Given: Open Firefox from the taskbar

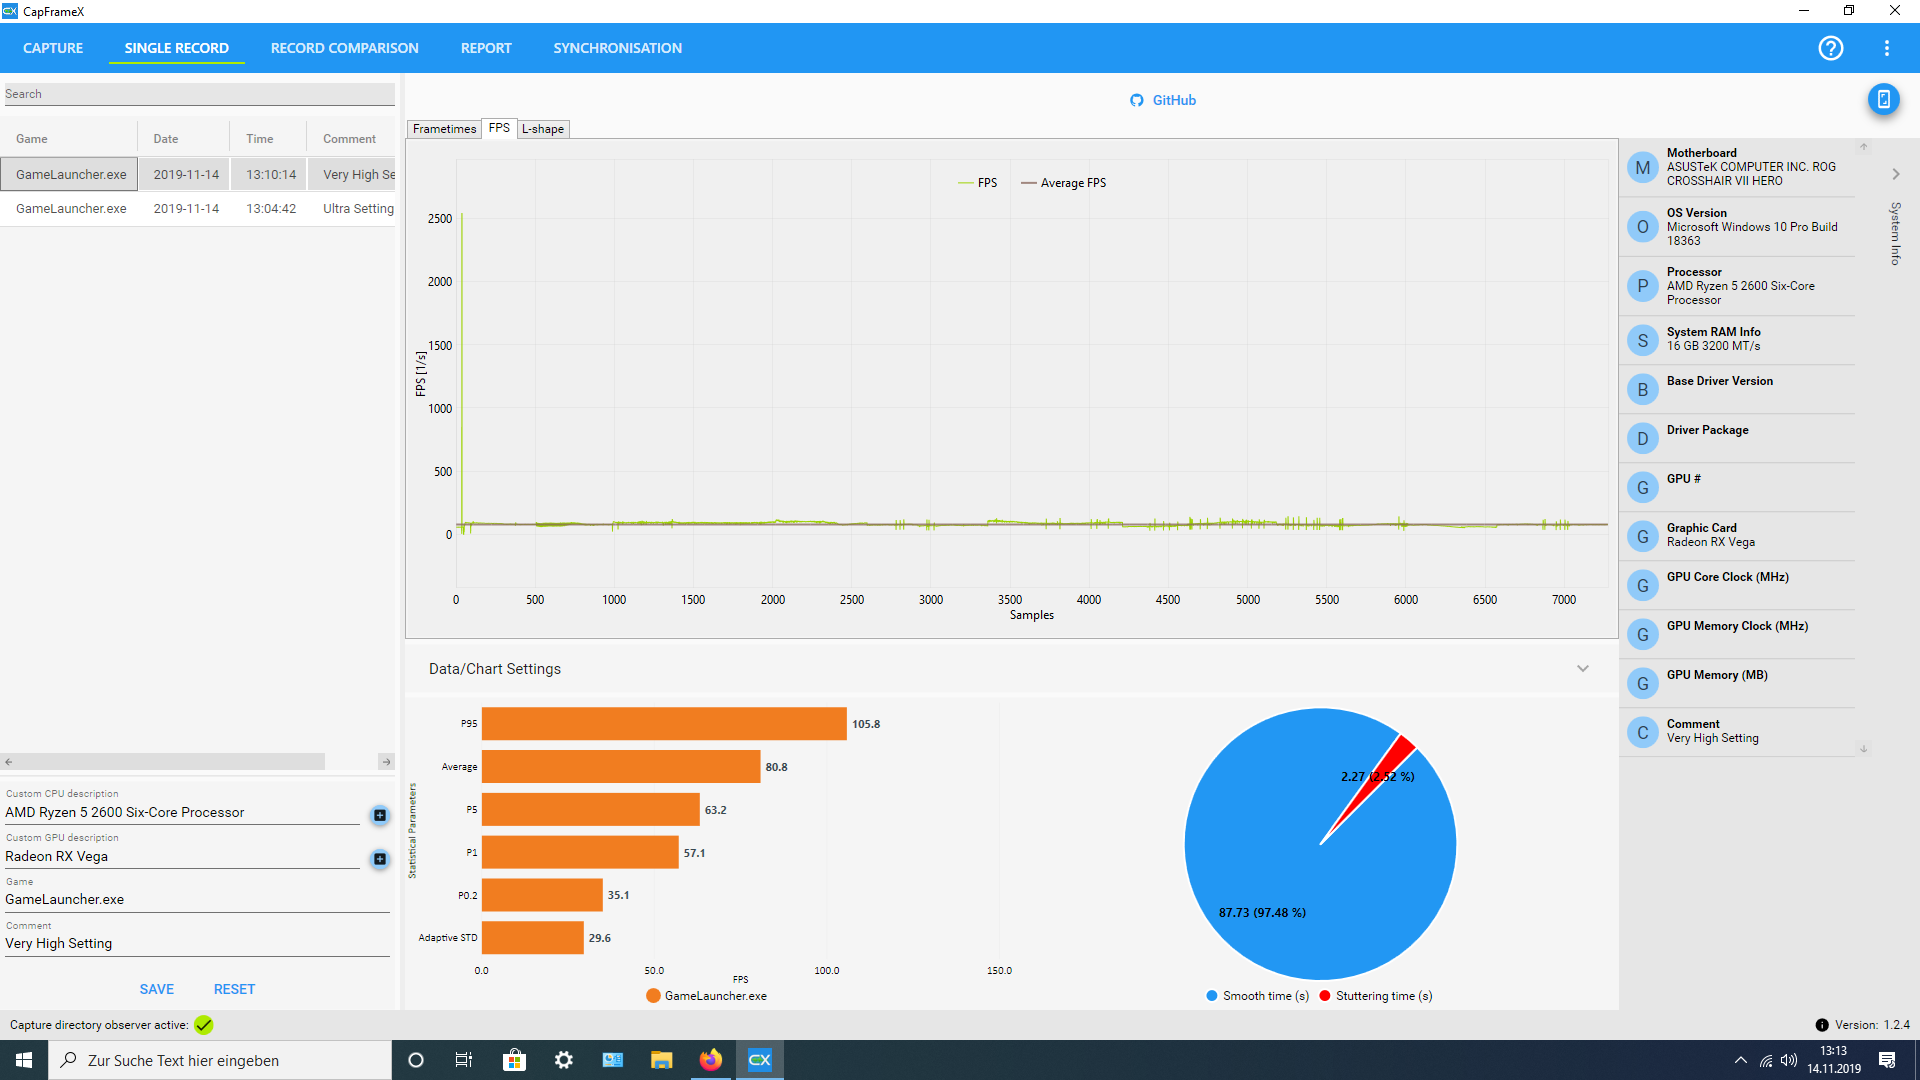Looking at the screenshot, I should click(x=710, y=1060).
